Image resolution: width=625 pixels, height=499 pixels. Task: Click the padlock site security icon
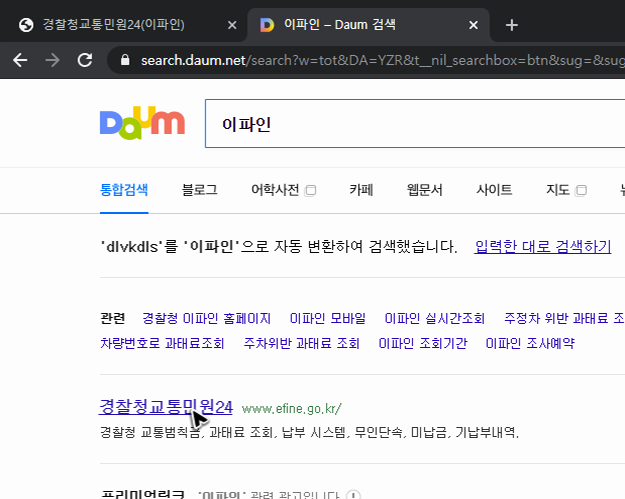pos(125,60)
